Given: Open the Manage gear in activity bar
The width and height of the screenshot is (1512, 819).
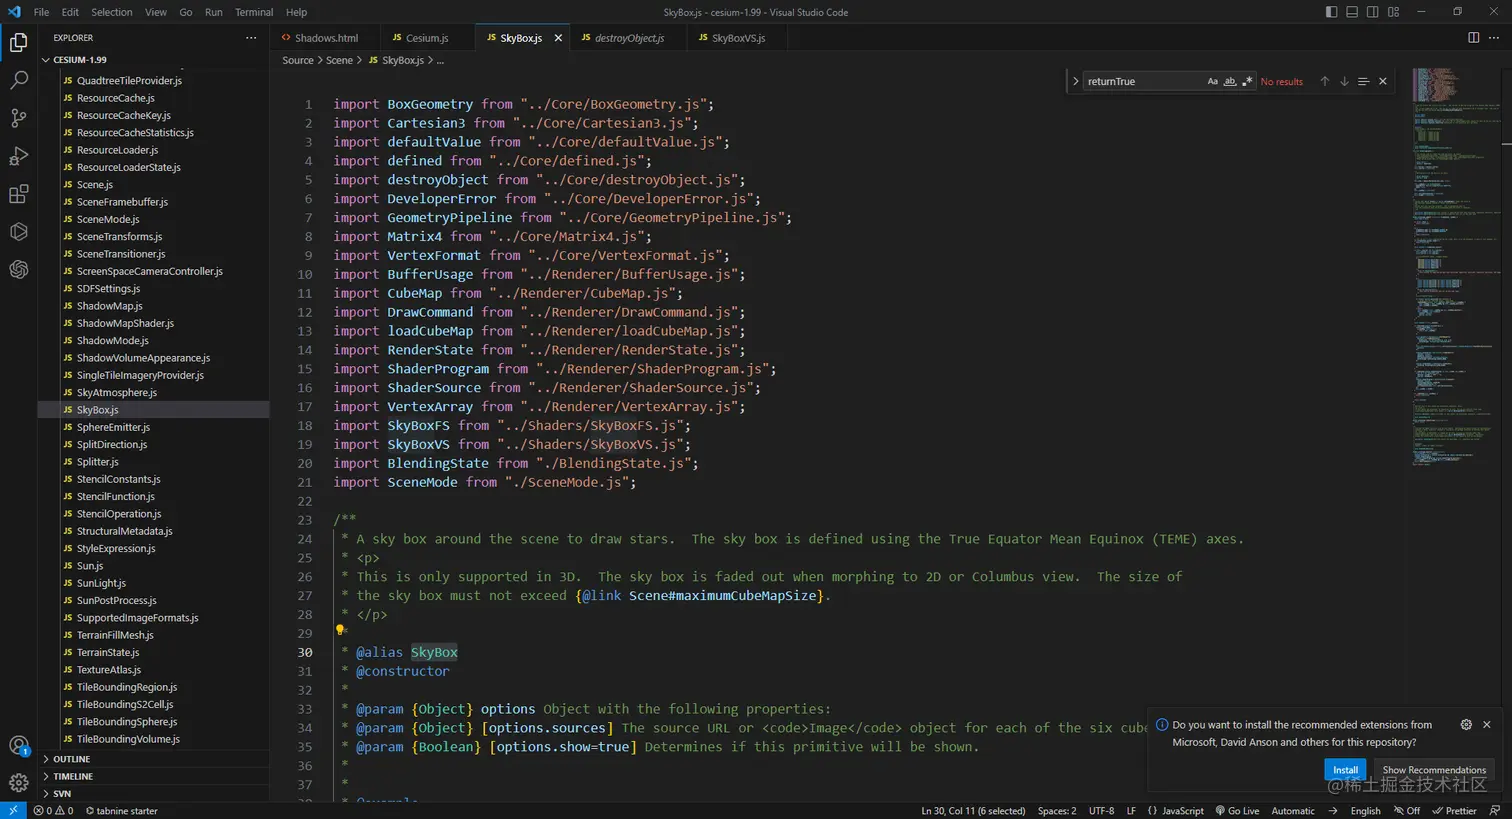Looking at the screenshot, I should tap(18, 783).
